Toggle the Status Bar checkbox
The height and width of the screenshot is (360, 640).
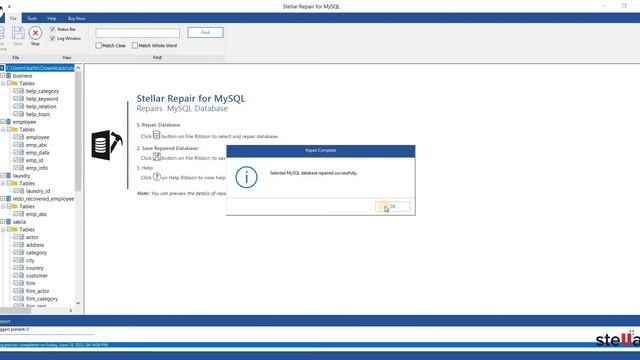(x=52, y=29)
